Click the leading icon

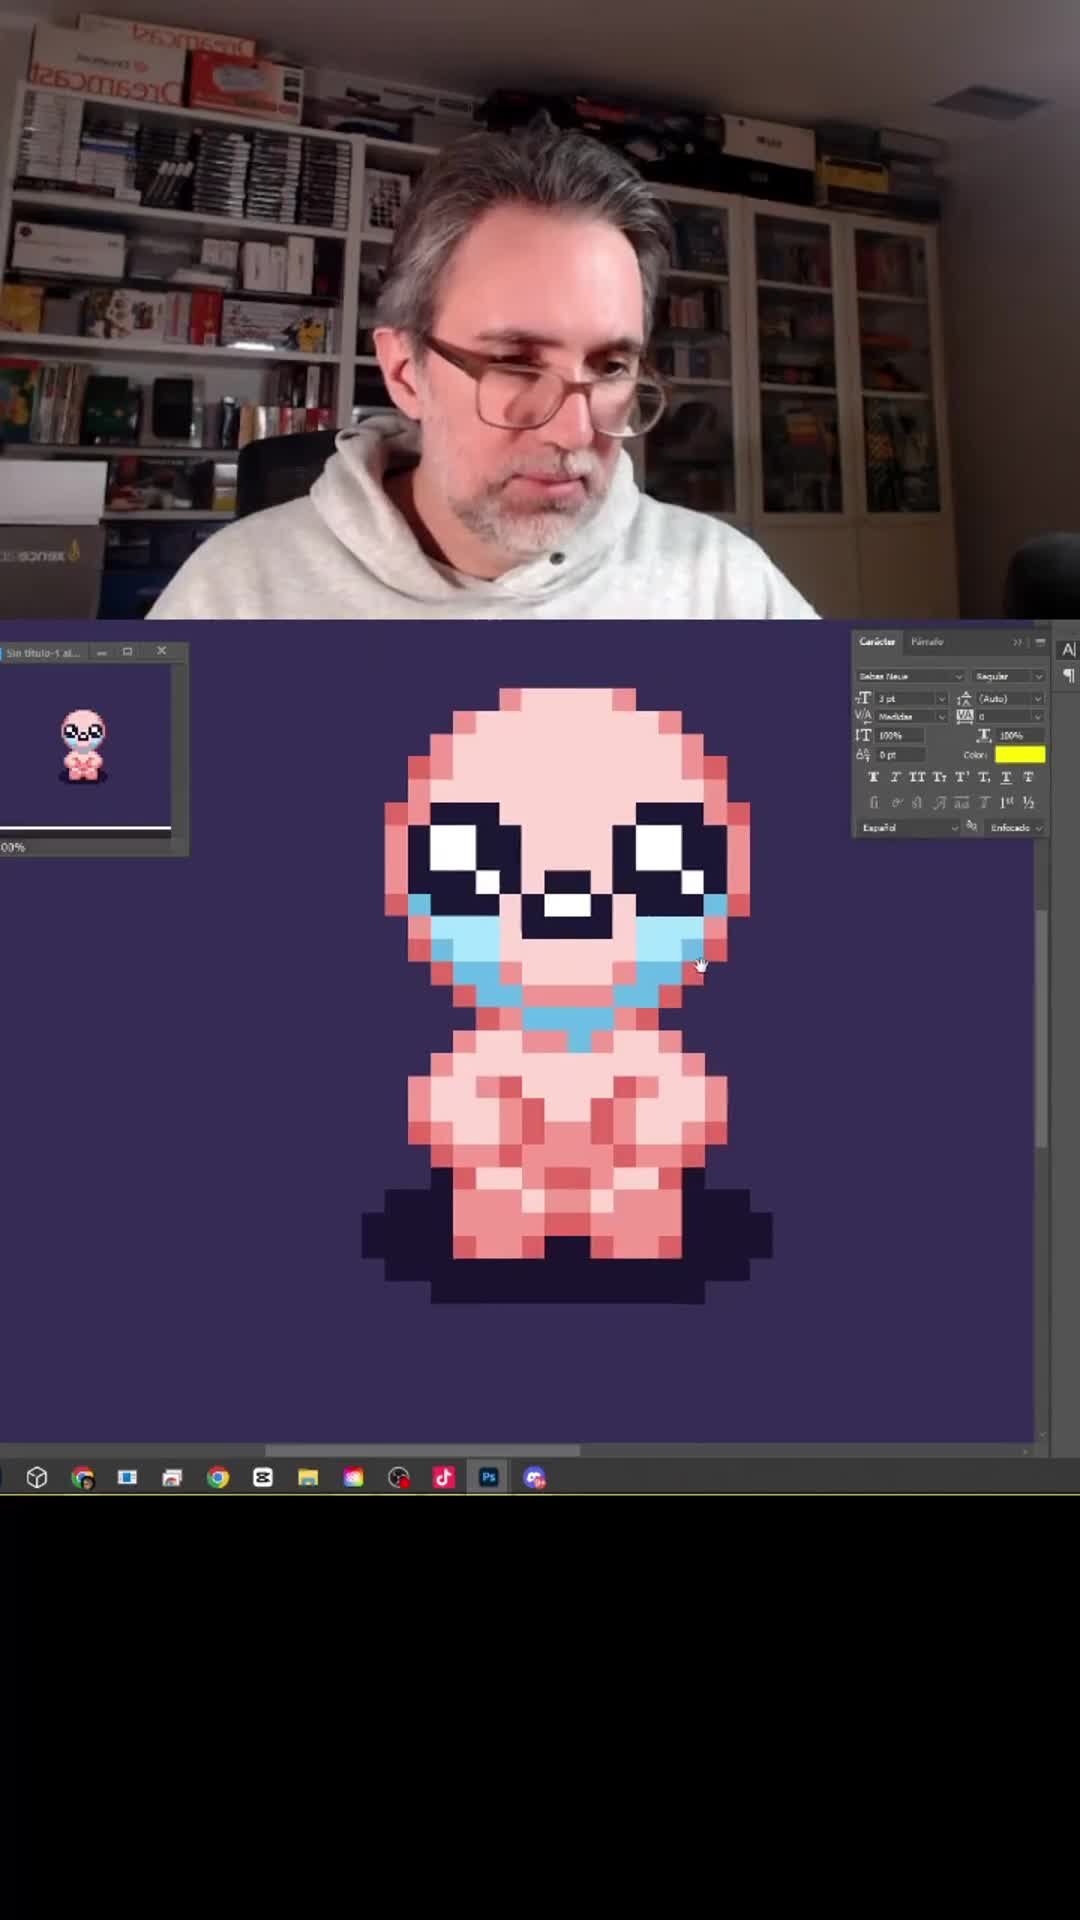pos(965,699)
